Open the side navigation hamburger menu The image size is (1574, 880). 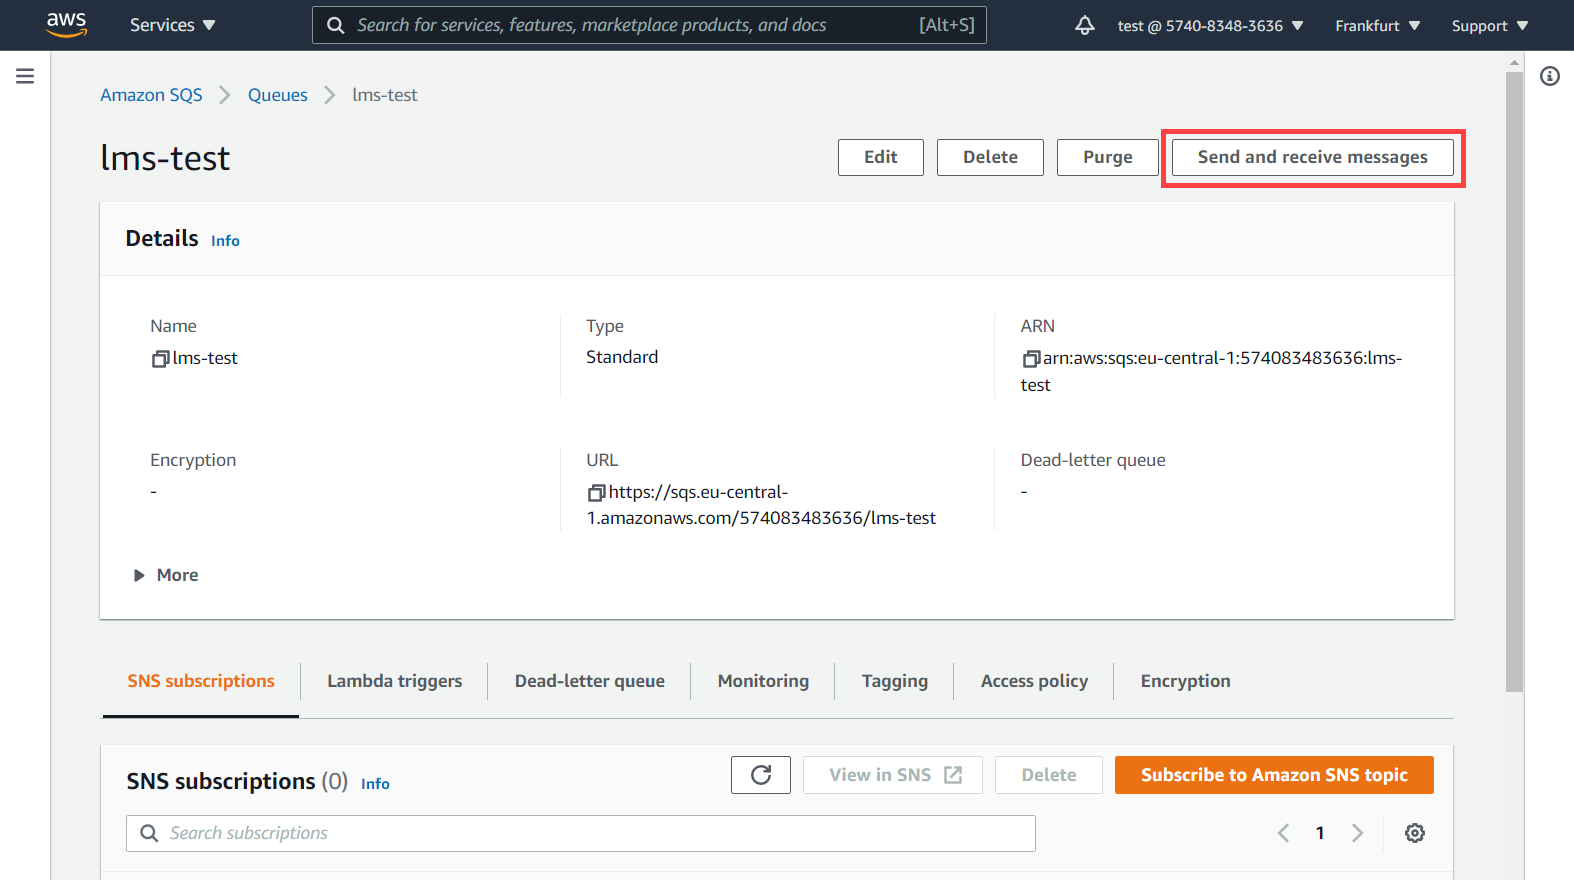click(25, 76)
